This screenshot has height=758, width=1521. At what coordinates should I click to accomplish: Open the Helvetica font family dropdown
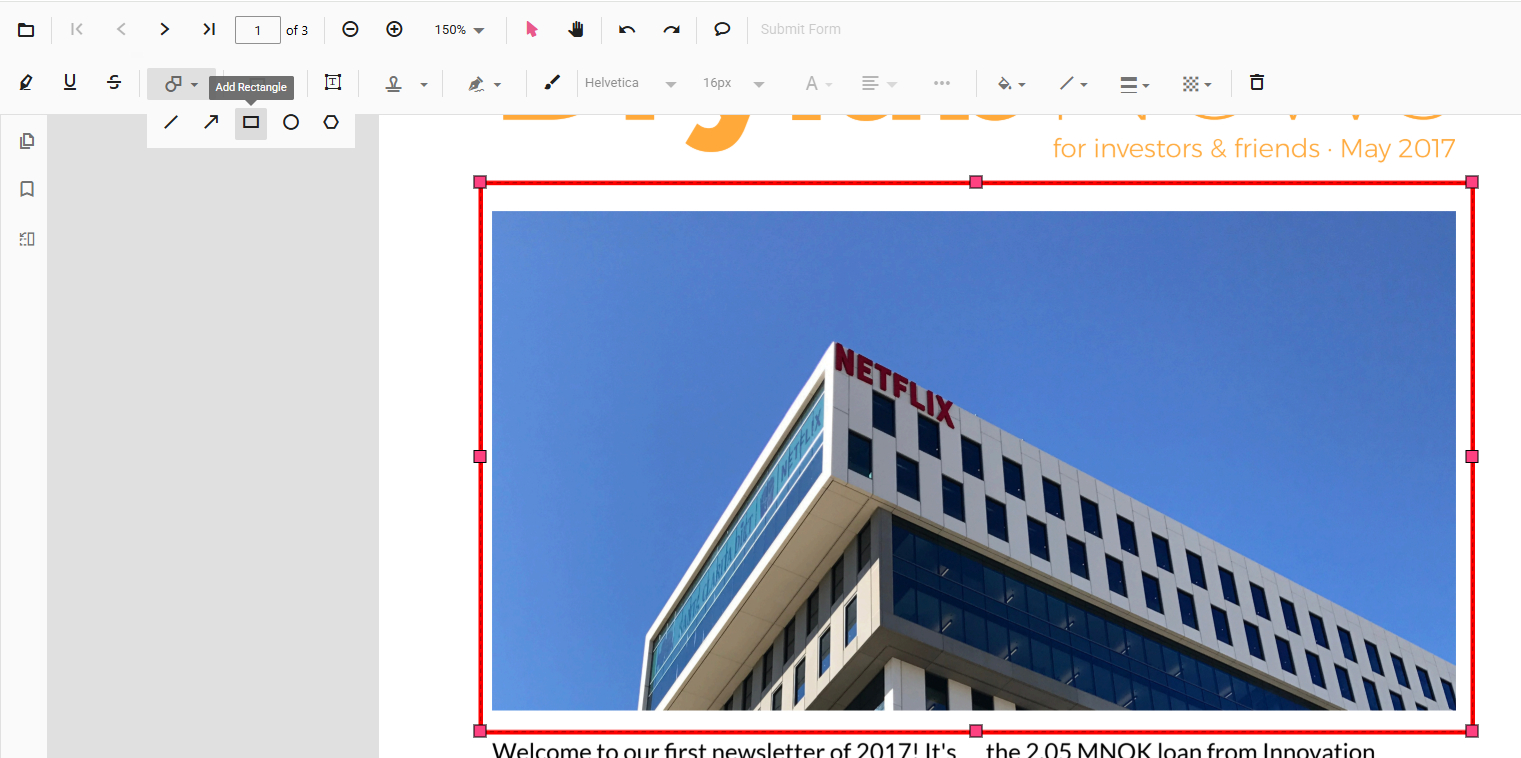pyautogui.click(x=630, y=83)
